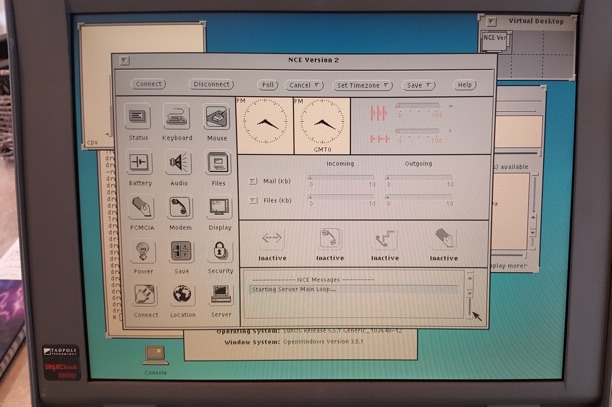Click the upper red signal gauge slider
The image size is (612, 407).
[418, 106]
